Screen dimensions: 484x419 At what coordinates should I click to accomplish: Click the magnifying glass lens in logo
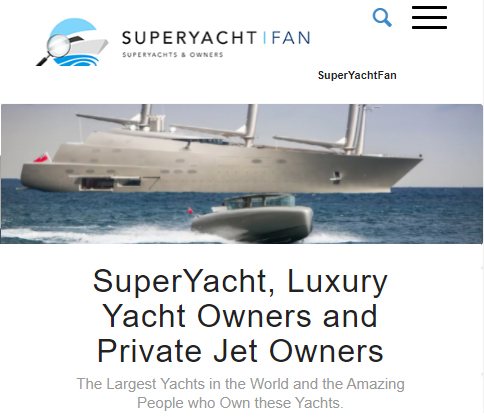(x=58, y=45)
